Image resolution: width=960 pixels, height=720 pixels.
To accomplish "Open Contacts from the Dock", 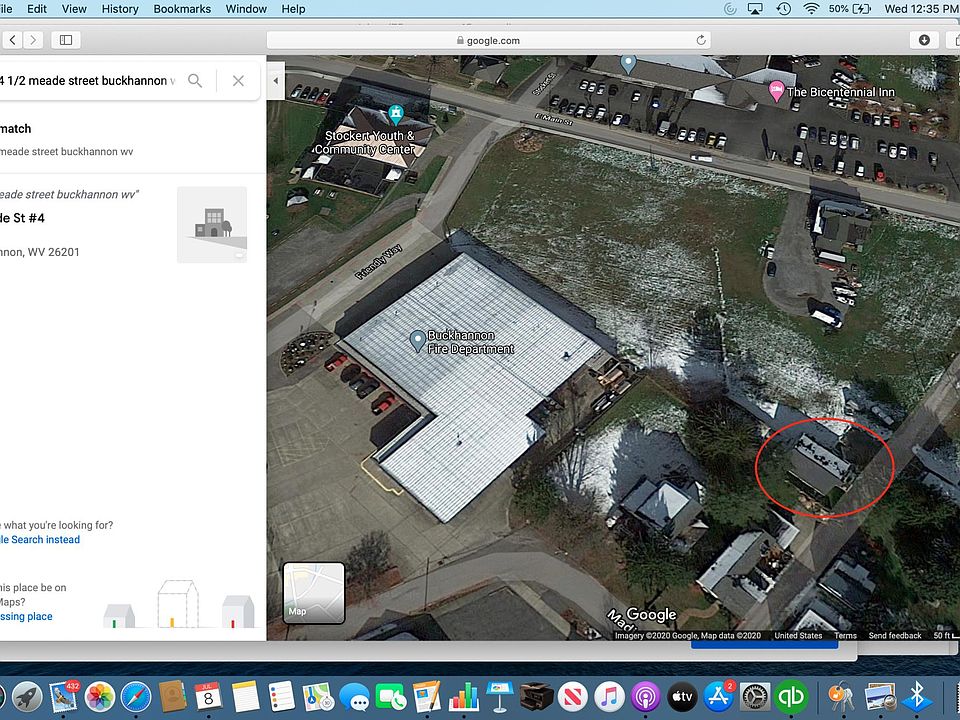I will click(x=172, y=697).
